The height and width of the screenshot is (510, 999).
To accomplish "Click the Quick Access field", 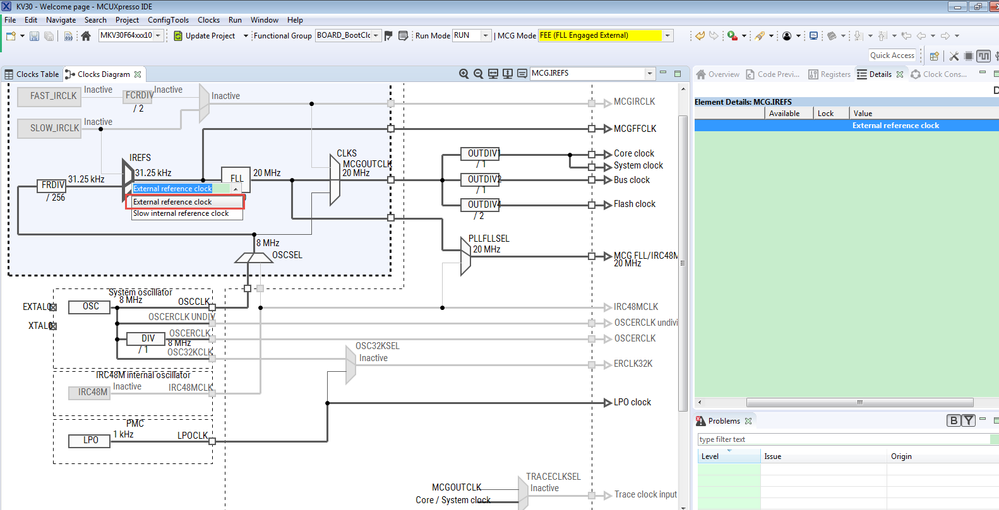I will coord(892,55).
